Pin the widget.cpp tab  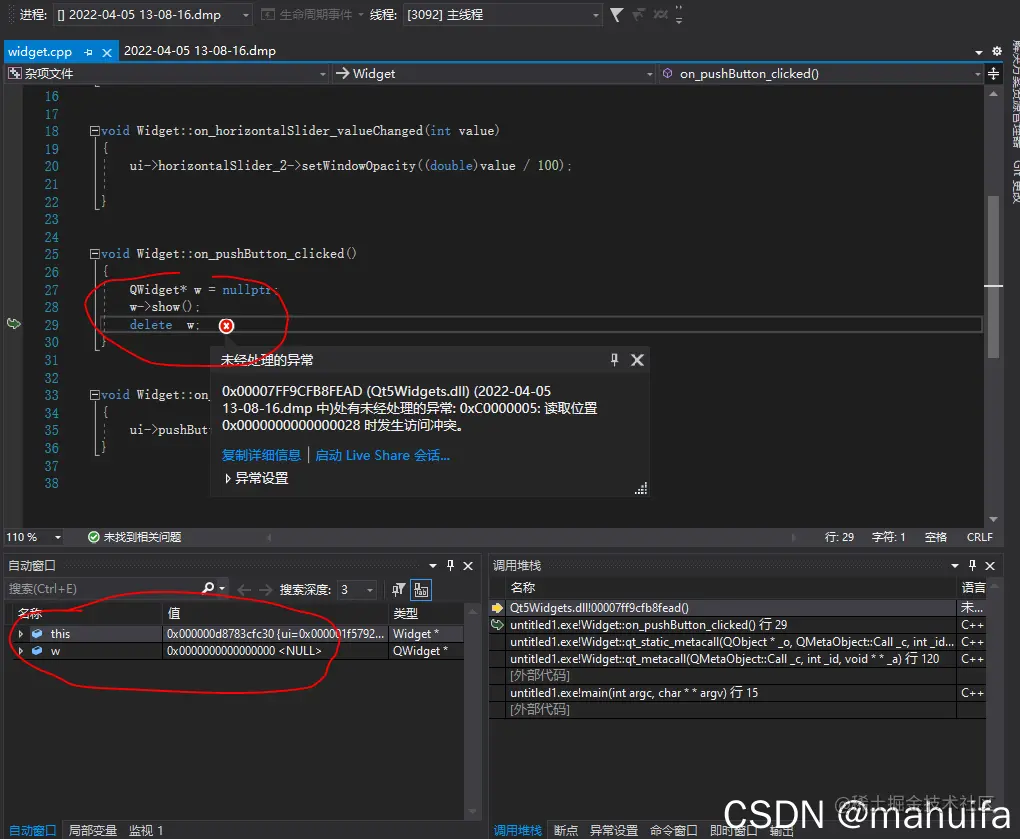coord(88,52)
